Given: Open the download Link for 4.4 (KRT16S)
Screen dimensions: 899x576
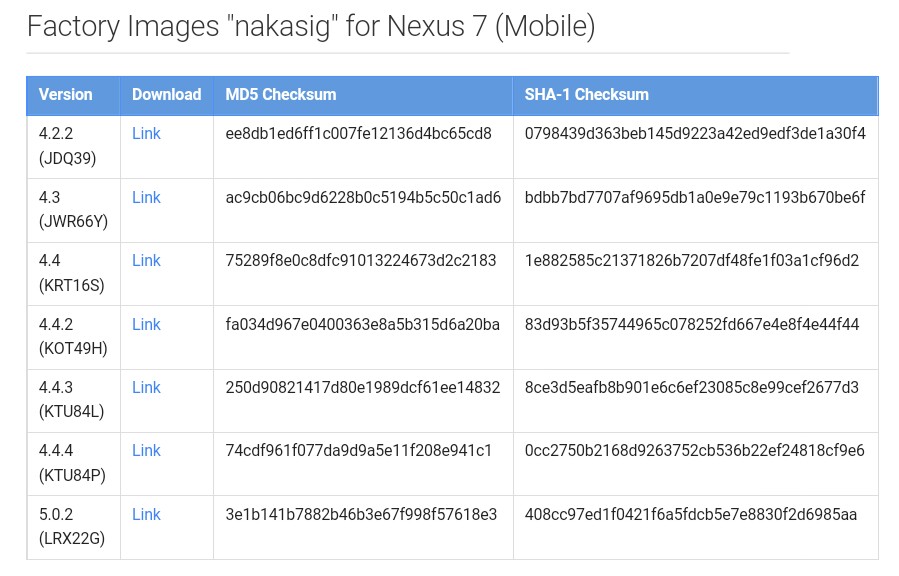Looking at the screenshot, I should [x=146, y=261].
